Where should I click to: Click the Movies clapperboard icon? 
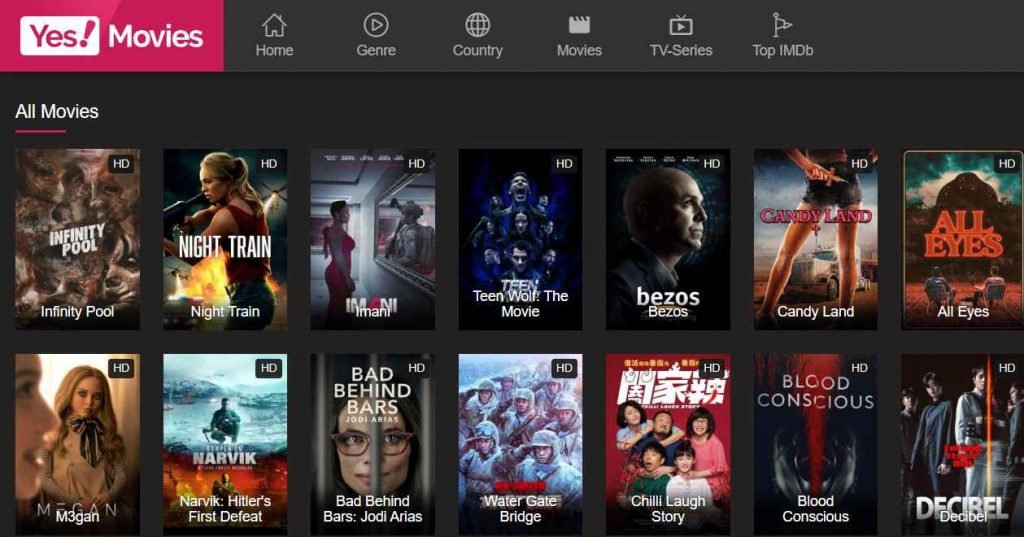tap(579, 25)
